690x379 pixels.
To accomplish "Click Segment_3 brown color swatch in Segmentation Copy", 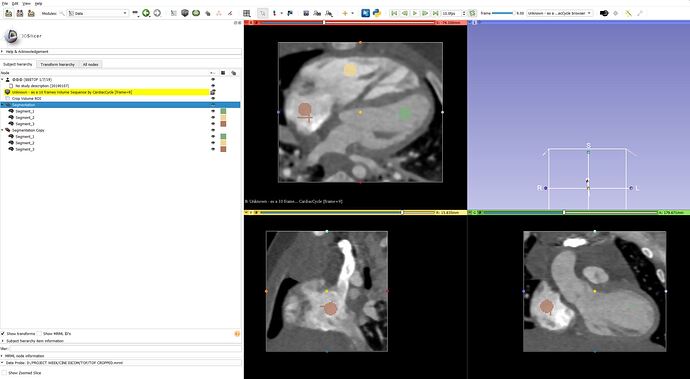I will click(x=224, y=149).
